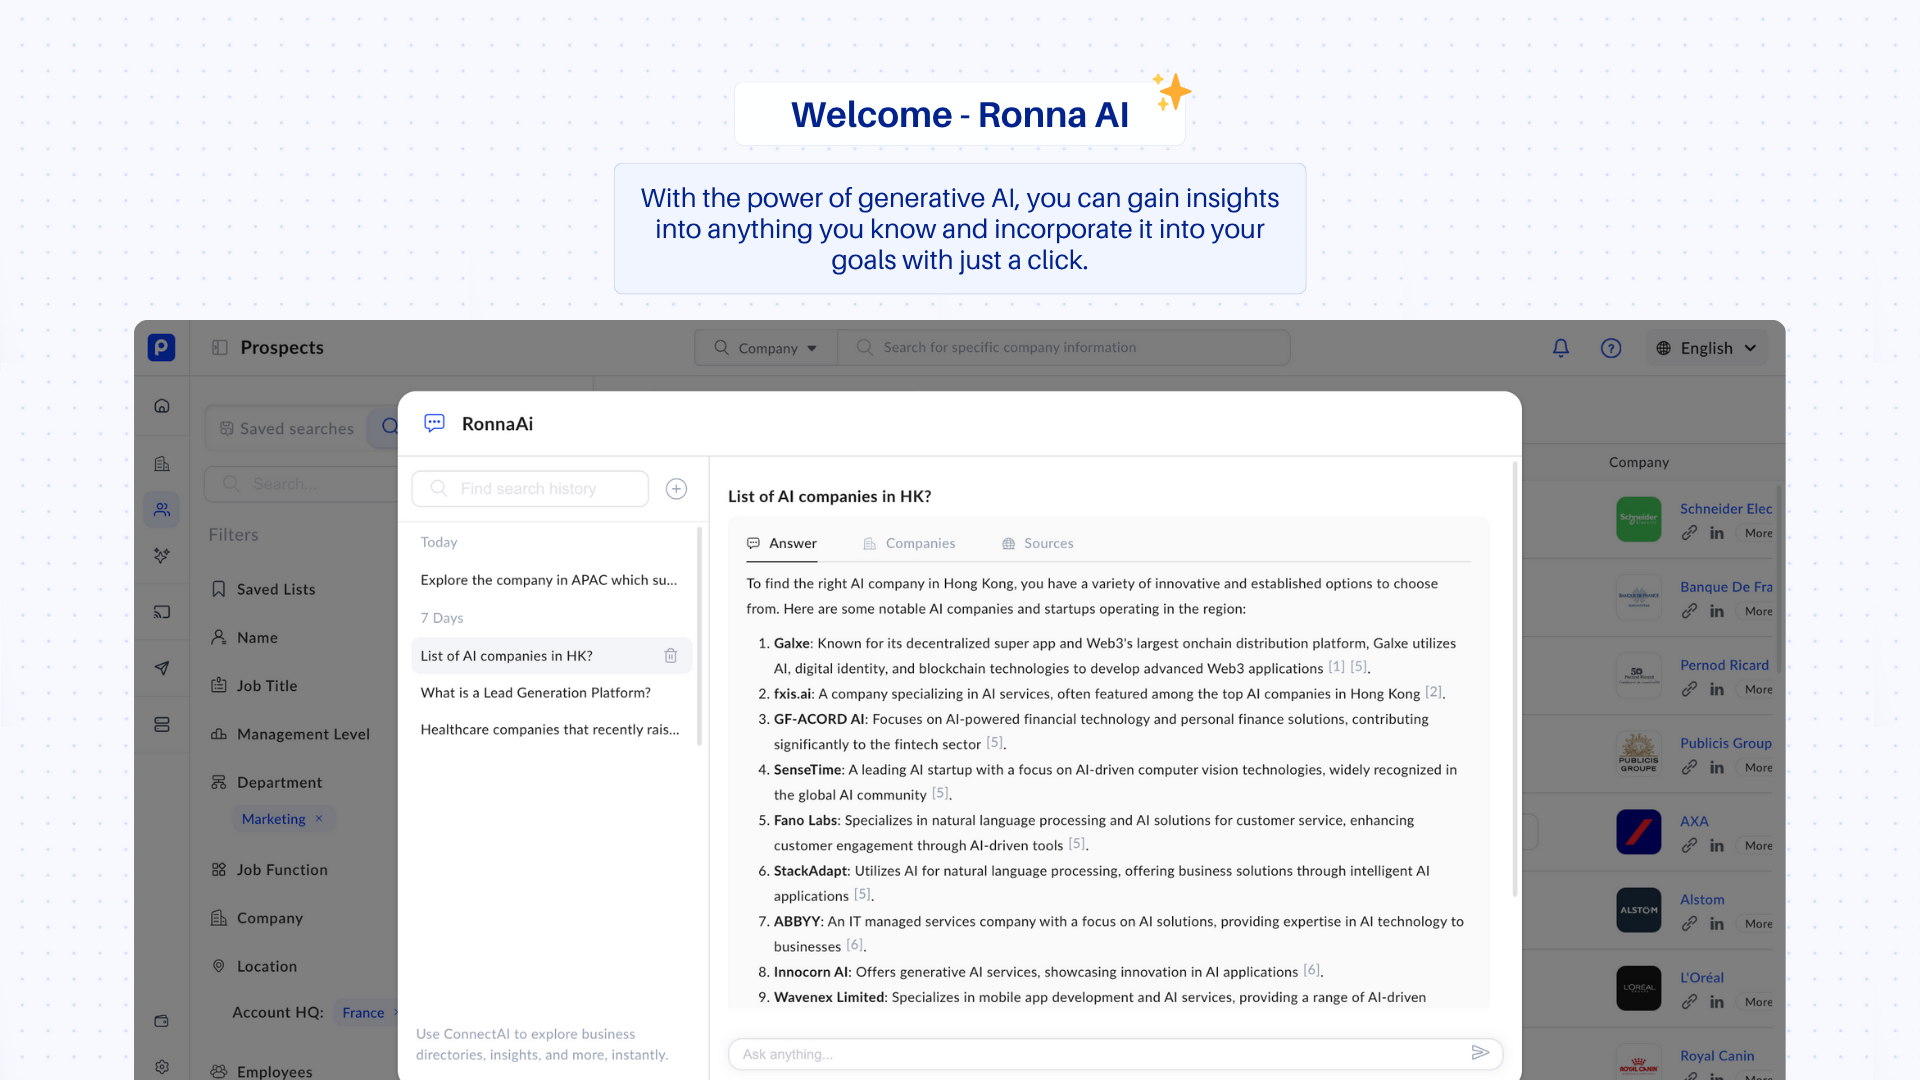Open 'What is a Lead Generation Platform?' history
1920x1080 pixels.
click(535, 693)
